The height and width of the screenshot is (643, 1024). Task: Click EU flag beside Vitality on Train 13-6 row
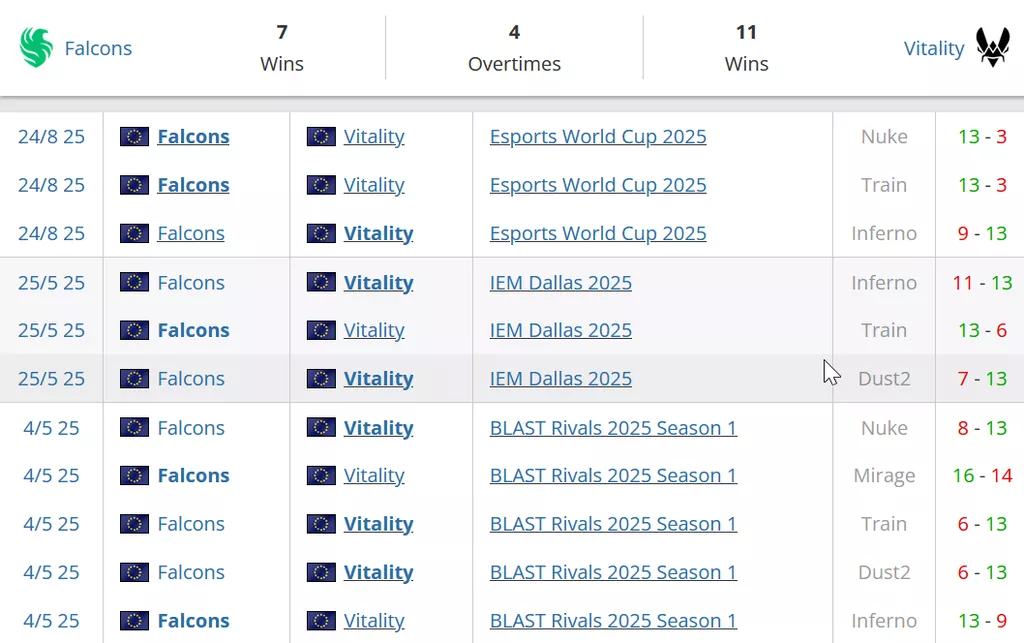(321, 331)
